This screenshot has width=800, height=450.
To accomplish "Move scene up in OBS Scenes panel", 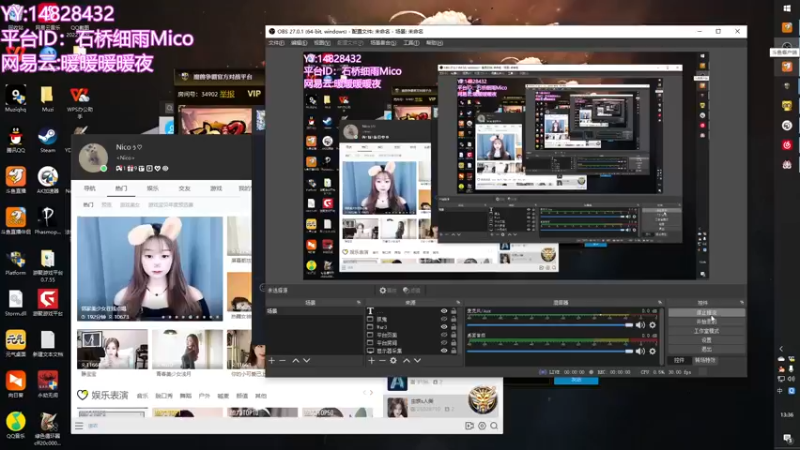I will [295, 360].
